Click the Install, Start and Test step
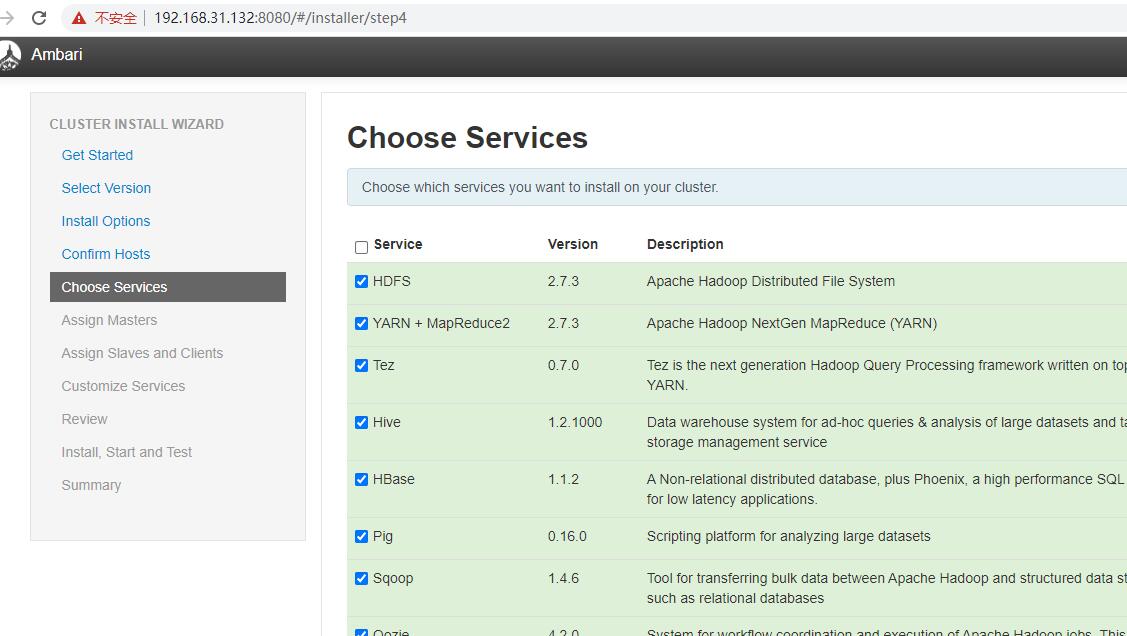The height and width of the screenshot is (636, 1127). click(126, 453)
